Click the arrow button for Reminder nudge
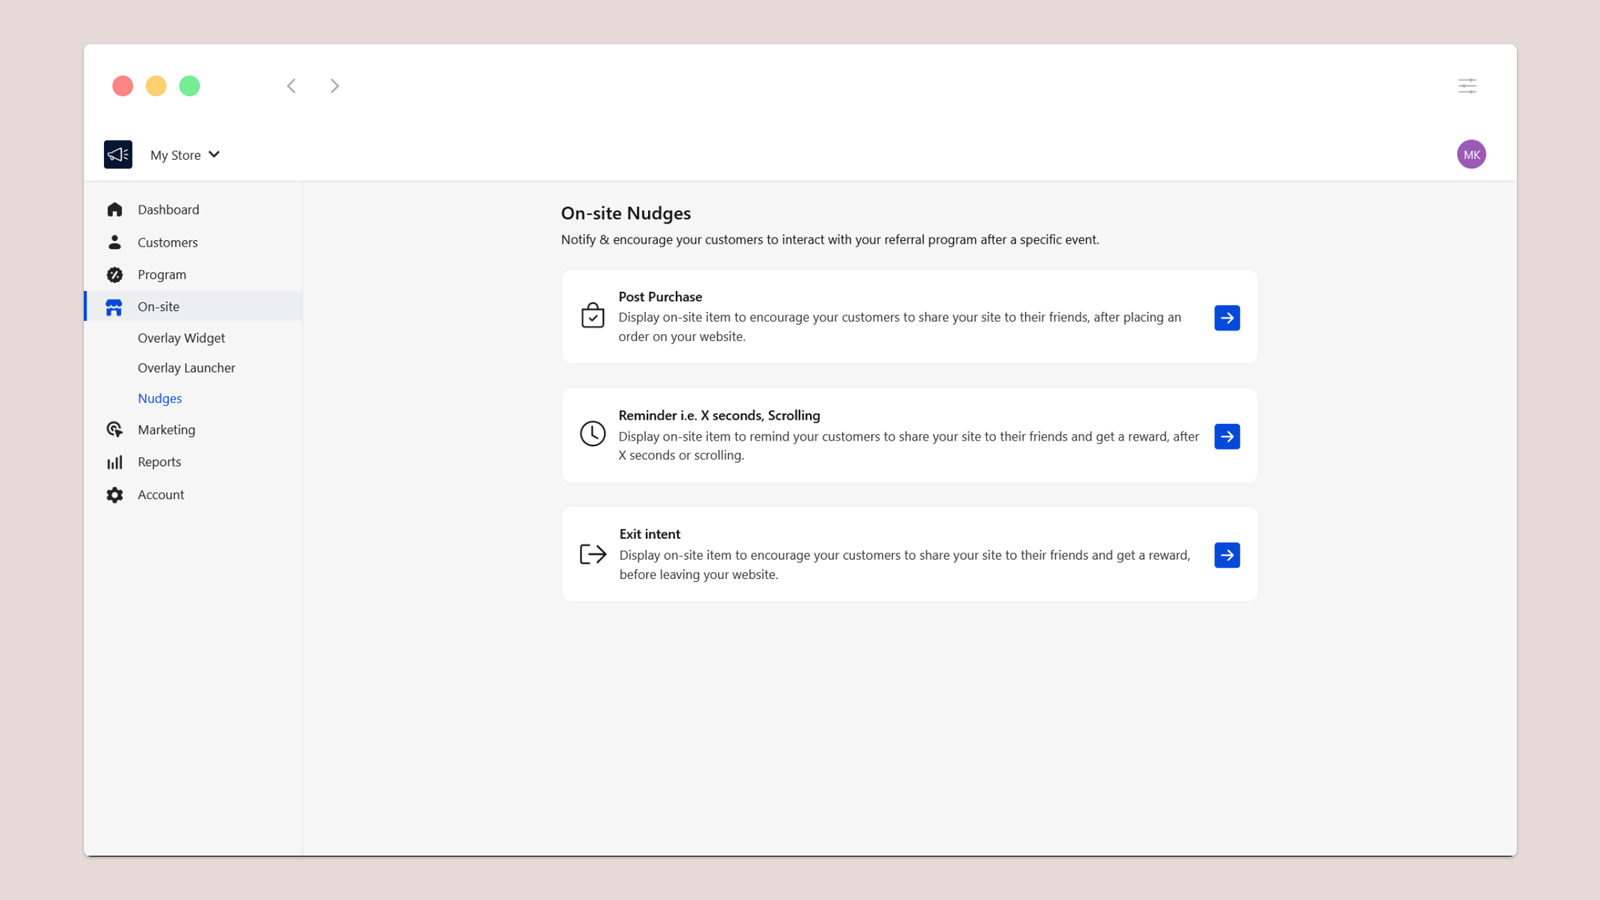 tap(1227, 437)
